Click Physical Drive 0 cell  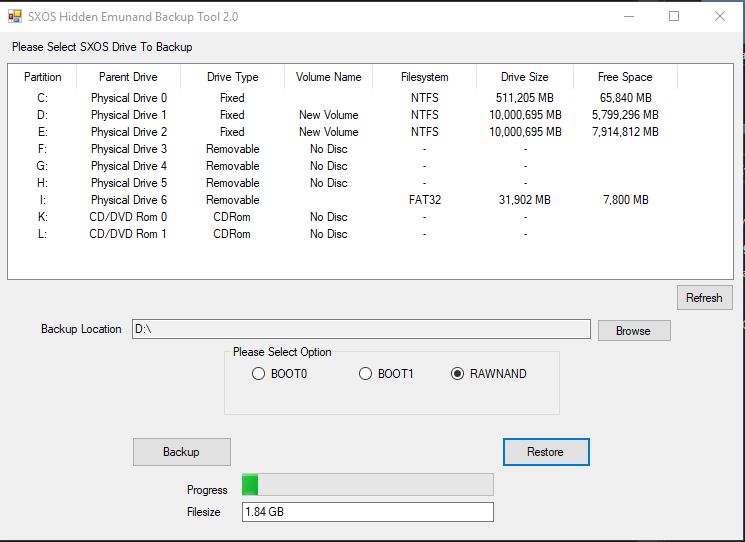[x=129, y=98]
